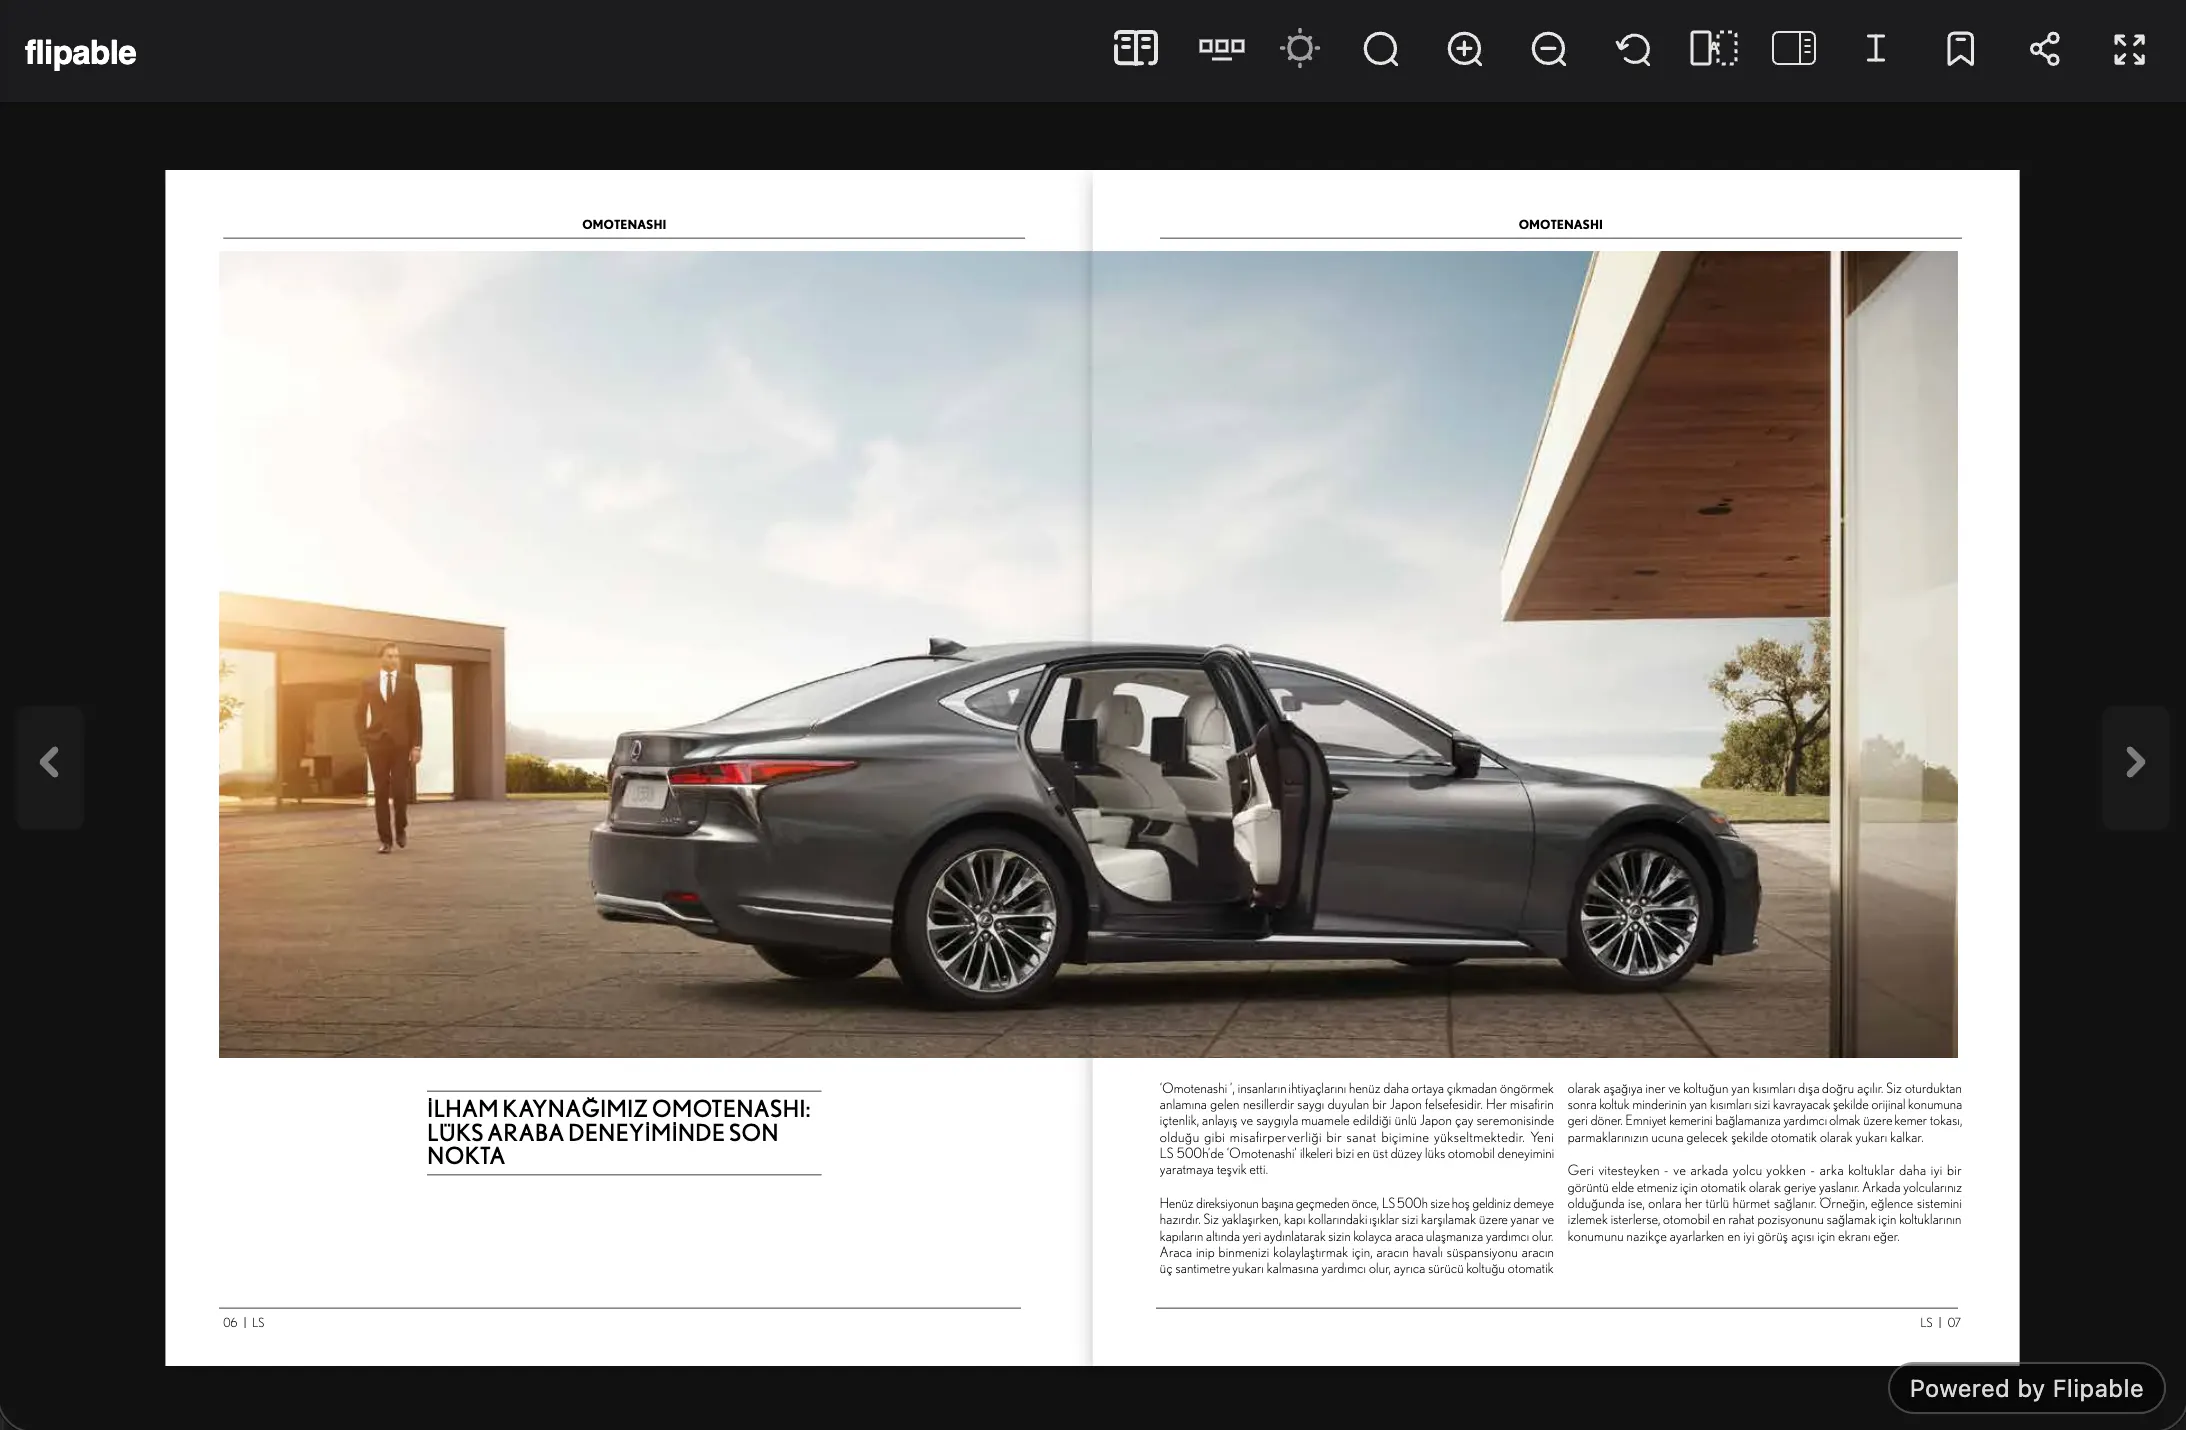Click left page OMOTENASHI header
This screenshot has width=2186, height=1430.
(624, 224)
